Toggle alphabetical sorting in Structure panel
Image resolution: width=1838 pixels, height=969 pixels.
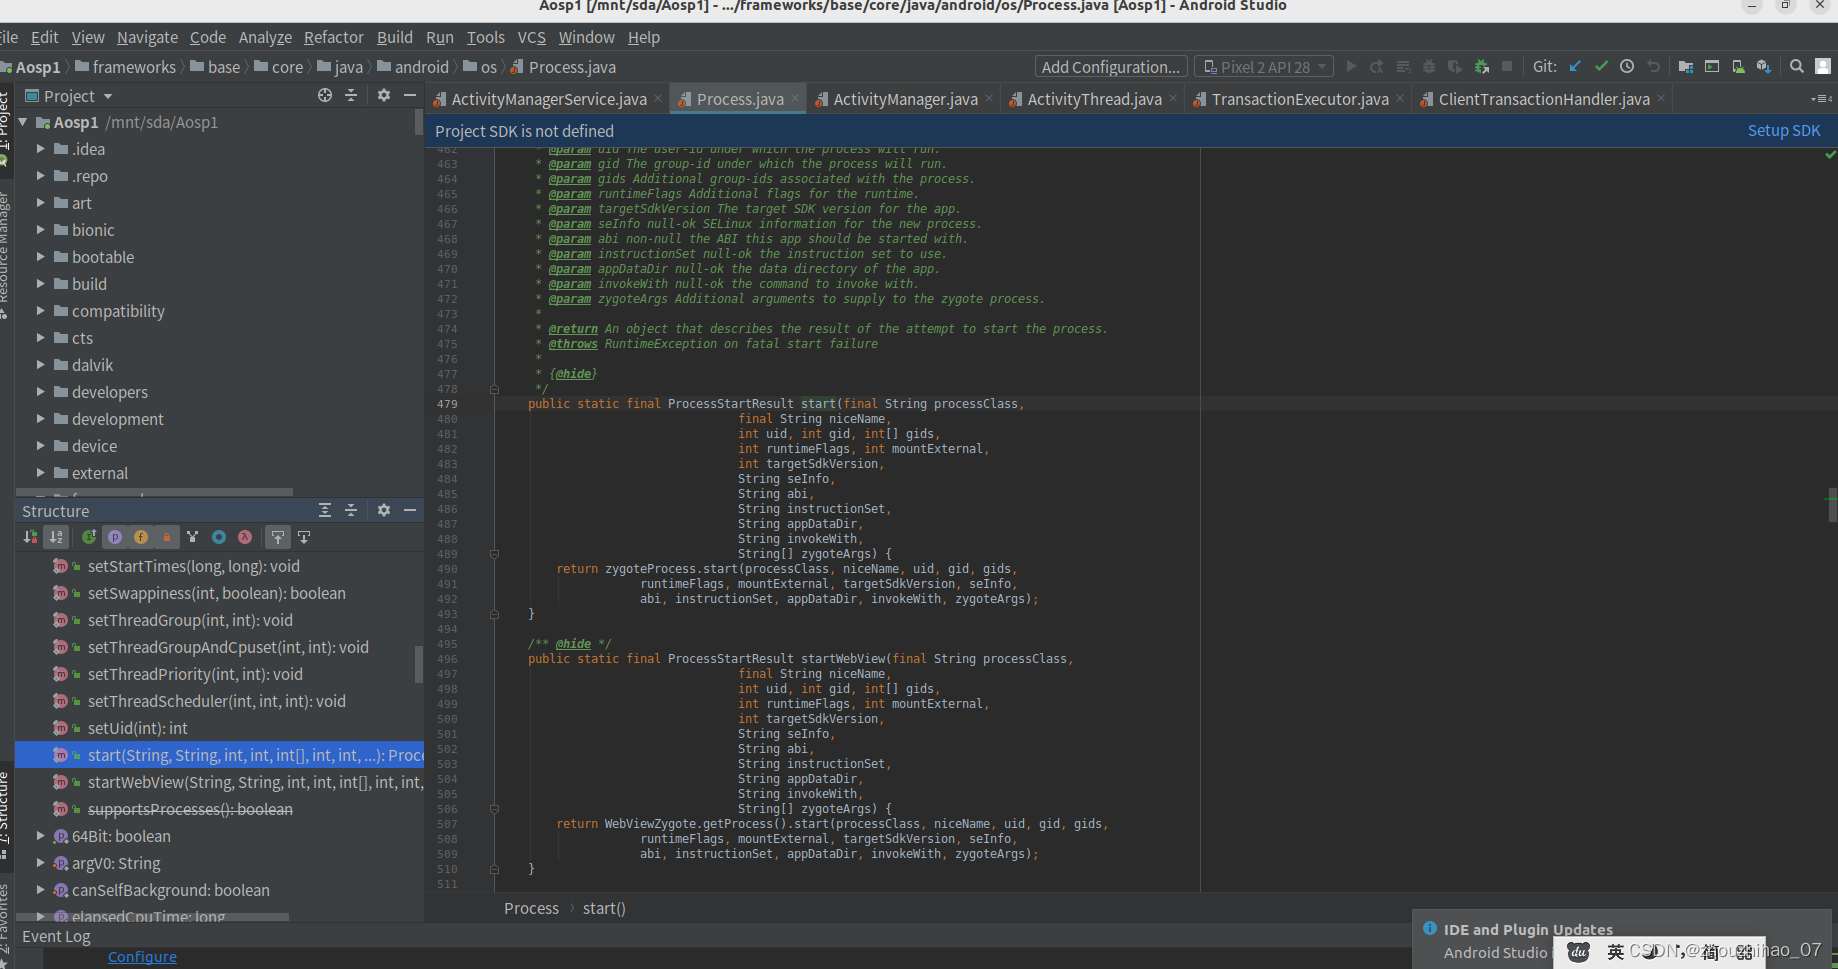pyautogui.click(x=56, y=537)
